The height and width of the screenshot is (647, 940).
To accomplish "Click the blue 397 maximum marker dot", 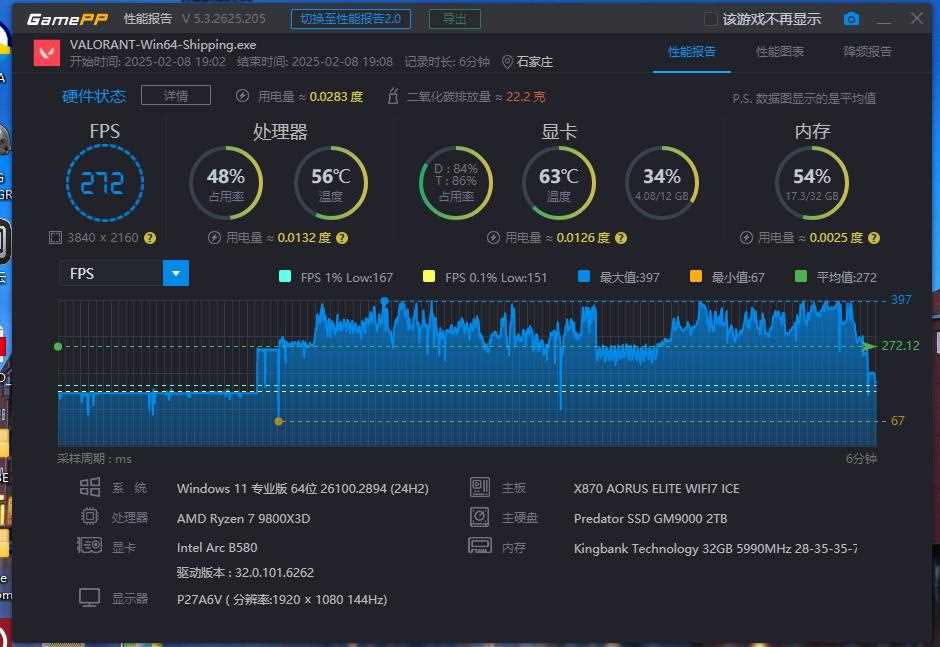I will coord(385,301).
